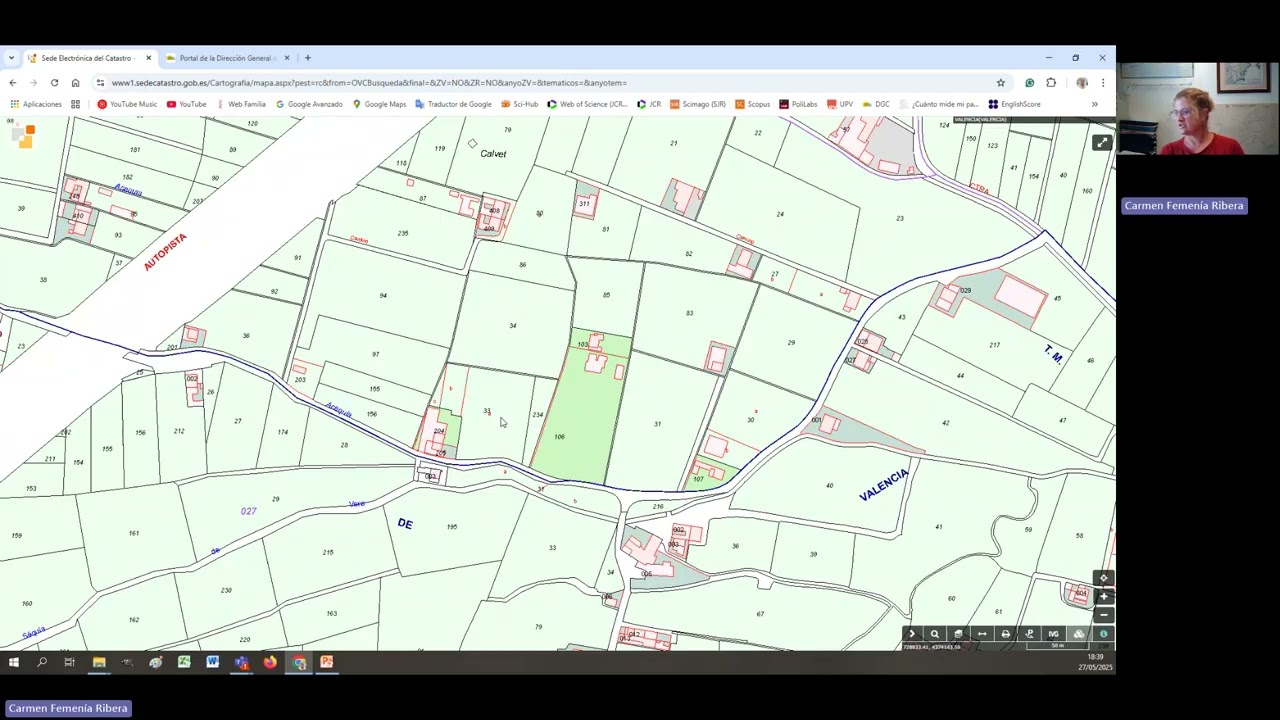Open JCR bookmark
The height and width of the screenshot is (720, 1280).
[648, 104]
